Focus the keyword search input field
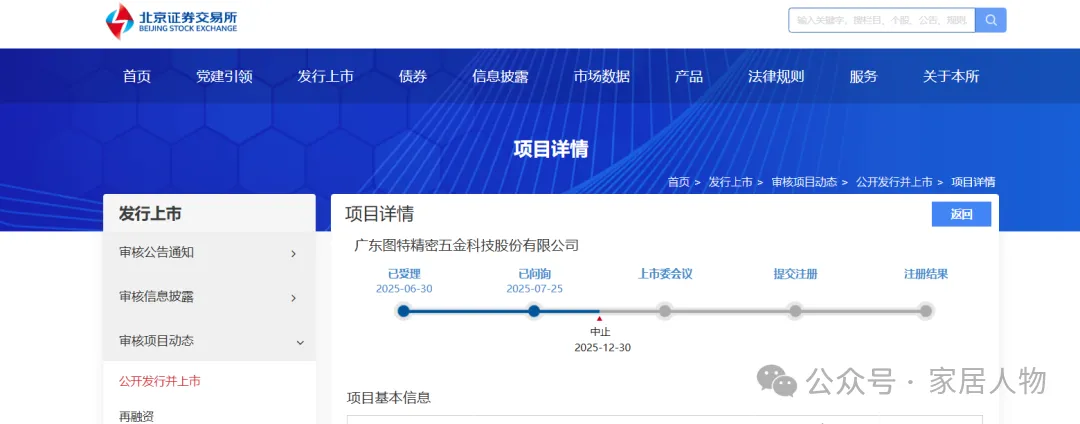The width and height of the screenshot is (1080, 424). 882,20
